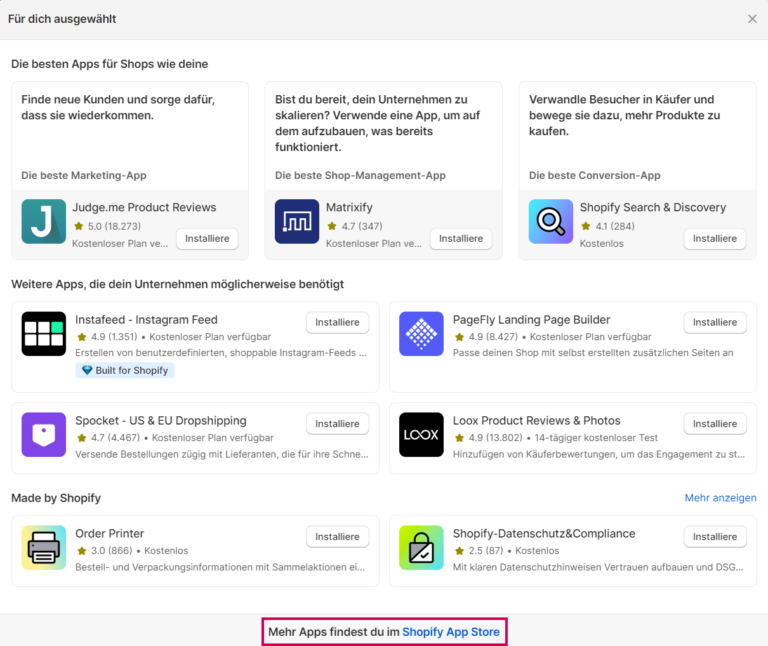Click the Shopify Search & Discovery icon
768x646 pixels.
551,222
